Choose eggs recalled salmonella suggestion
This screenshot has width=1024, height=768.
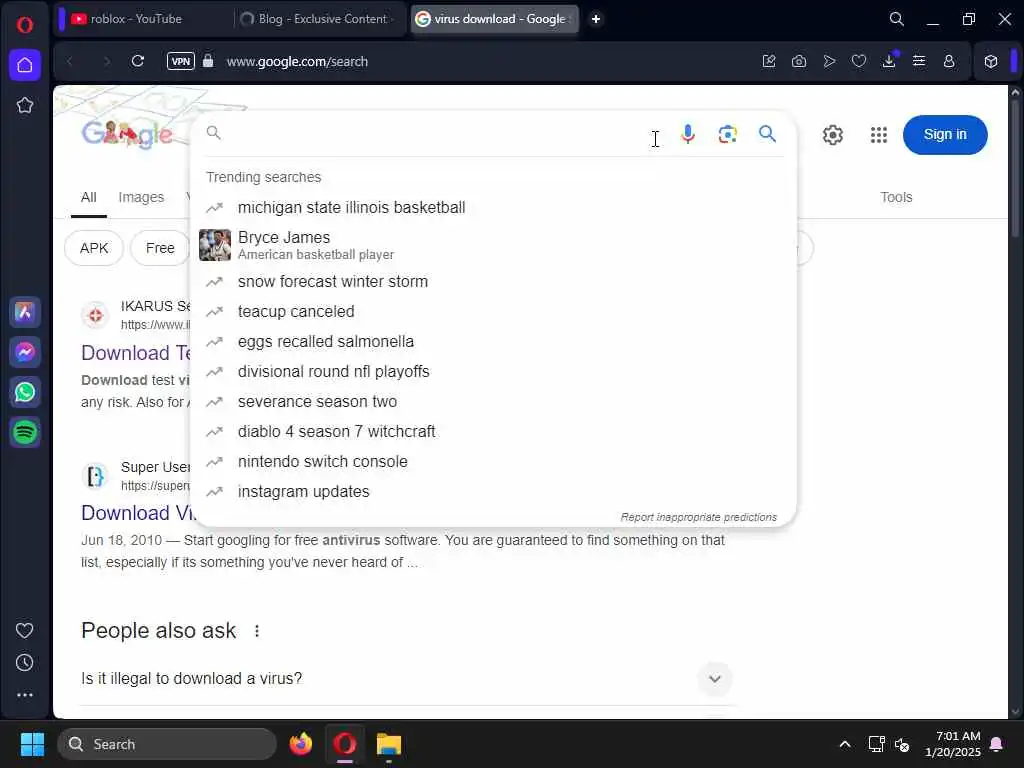tap(494, 342)
